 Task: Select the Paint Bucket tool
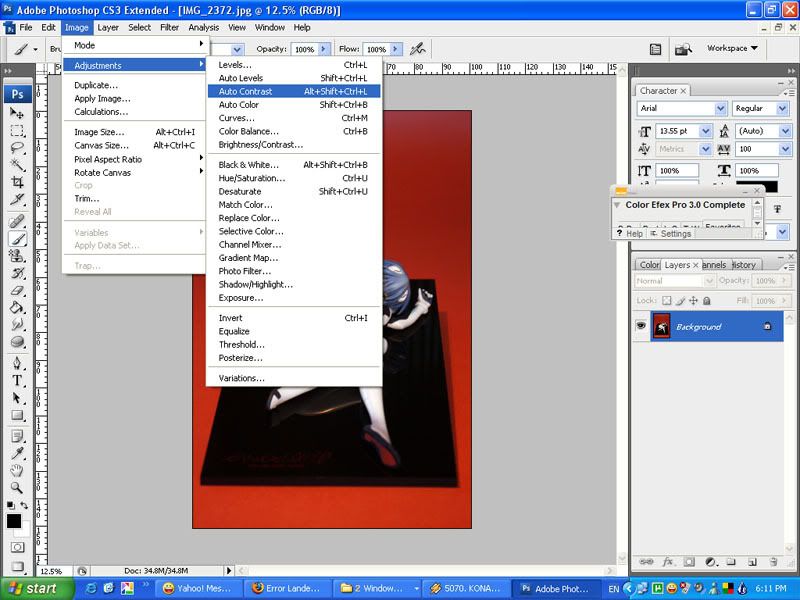pyautogui.click(x=17, y=308)
